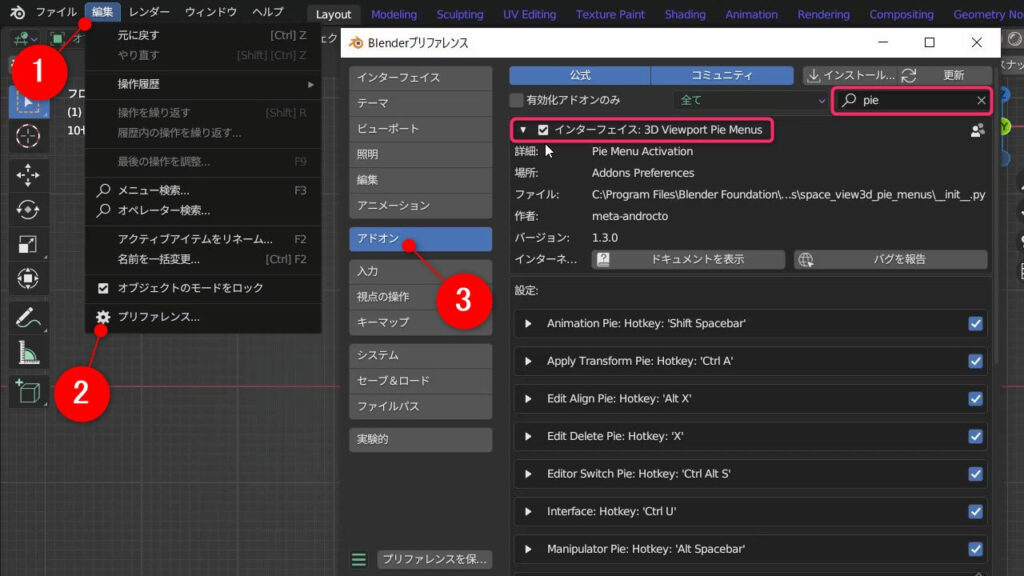Select the Move tool
Viewport: 1024px width, 576px height.
[27, 175]
